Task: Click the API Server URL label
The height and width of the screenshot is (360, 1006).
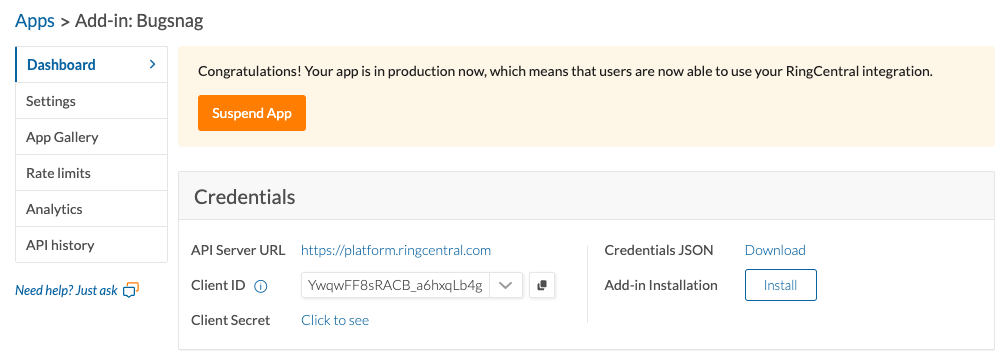Action: point(238,250)
